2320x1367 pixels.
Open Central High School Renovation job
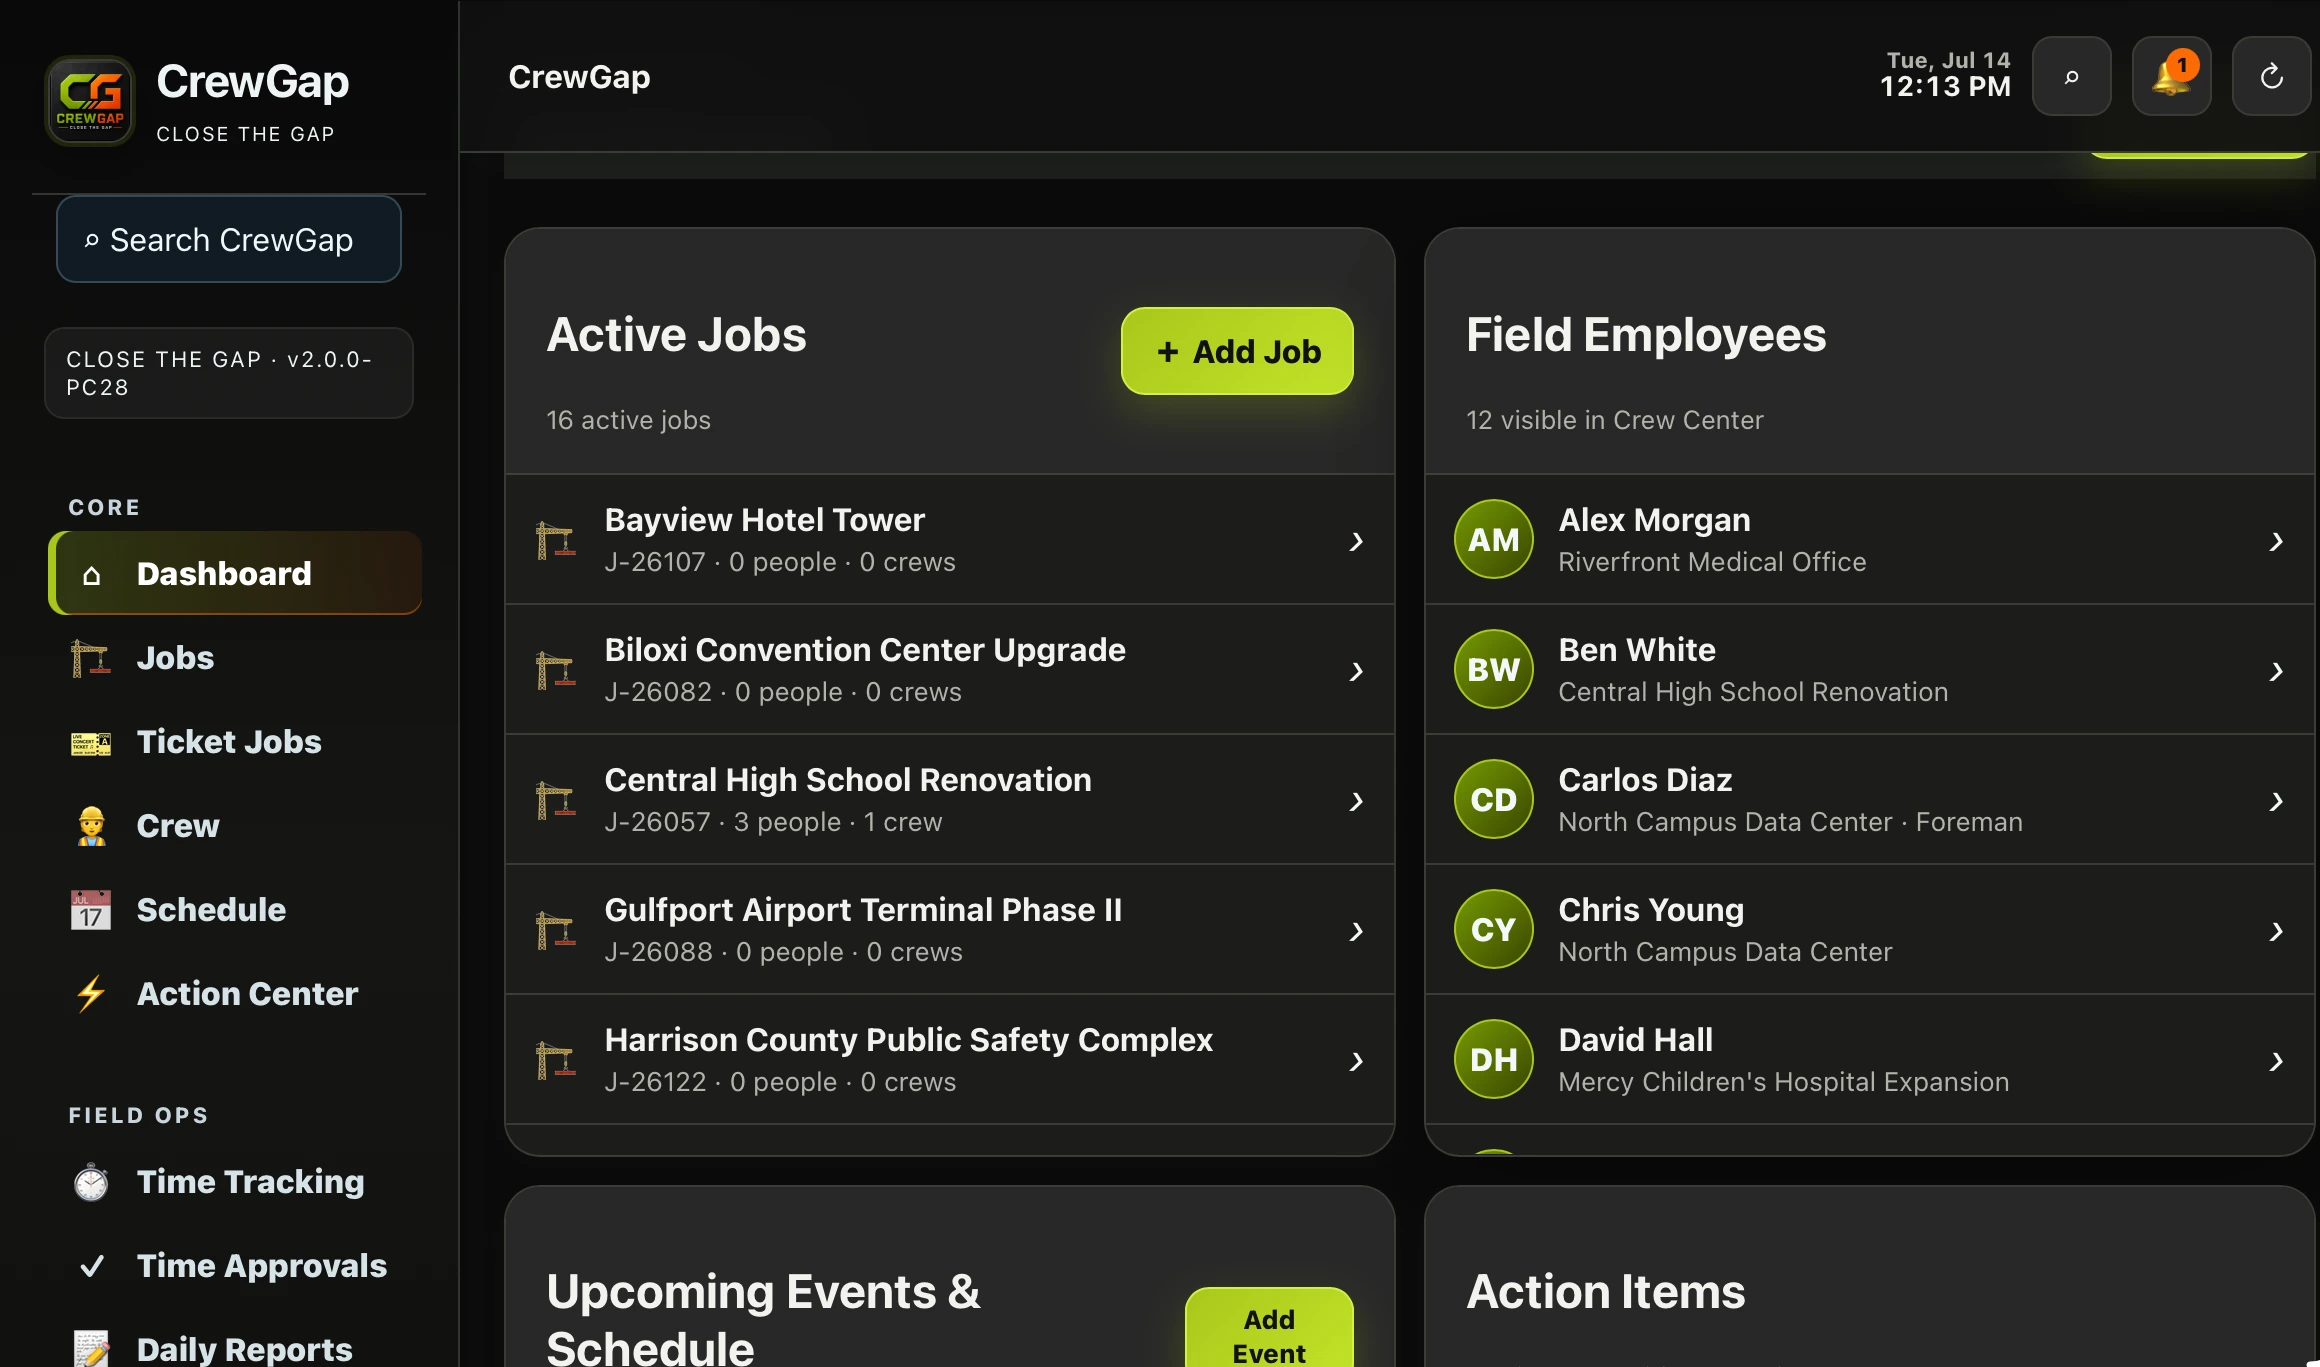pyautogui.click(x=950, y=800)
